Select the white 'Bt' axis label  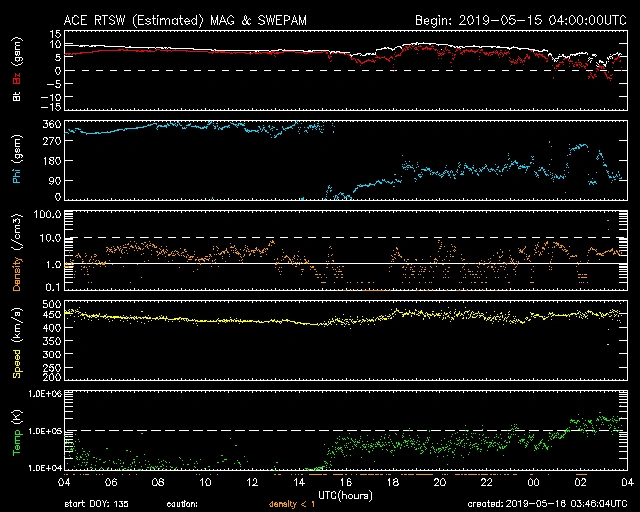coord(17,96)
